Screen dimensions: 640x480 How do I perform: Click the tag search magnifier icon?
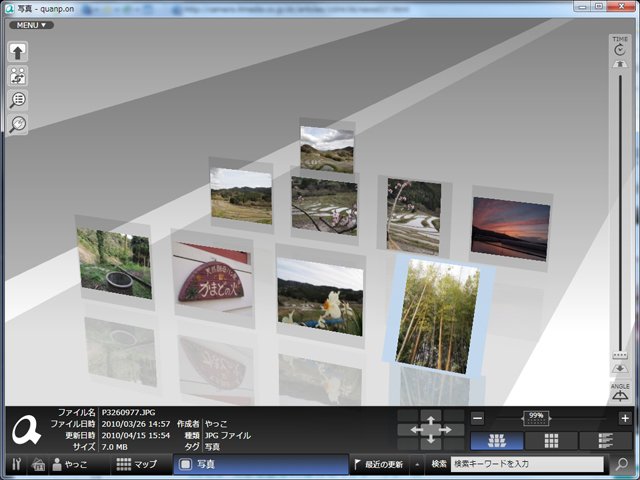[18, 124]
